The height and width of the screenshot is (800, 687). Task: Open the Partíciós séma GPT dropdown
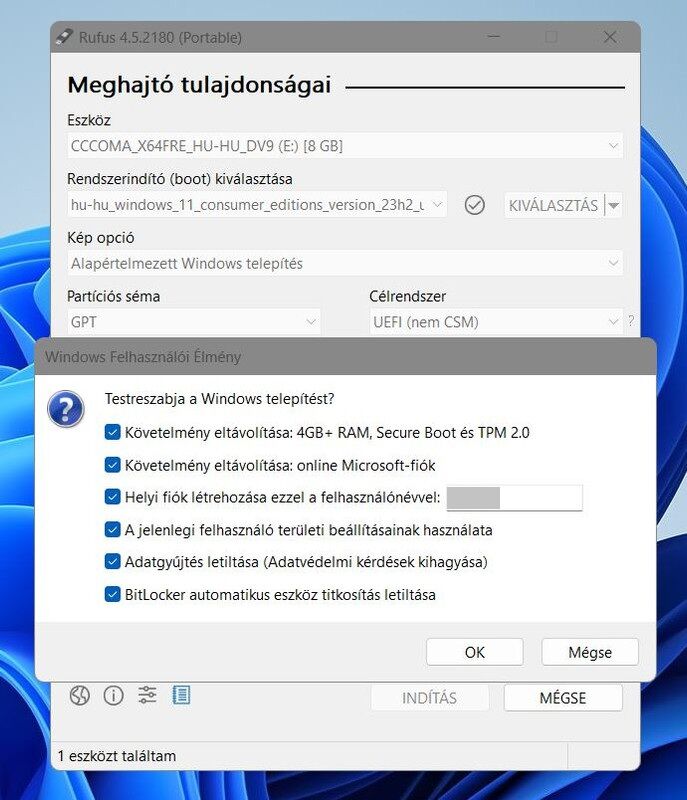tap(194, 322)
